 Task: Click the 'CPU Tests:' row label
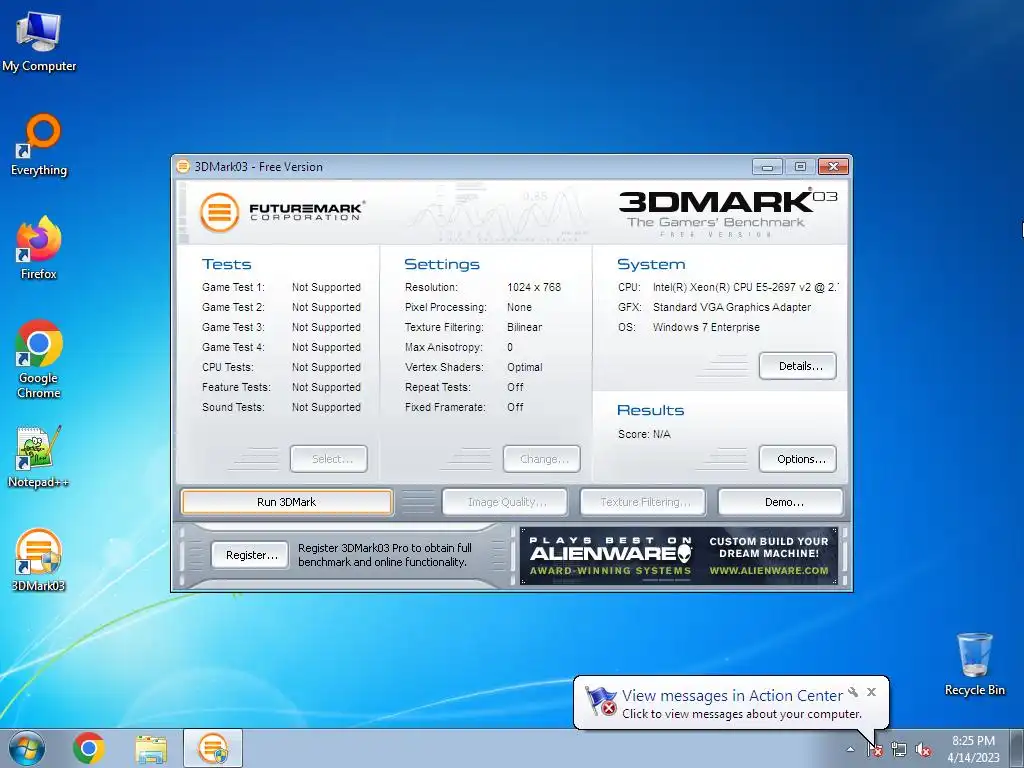[x=228, y=367]
